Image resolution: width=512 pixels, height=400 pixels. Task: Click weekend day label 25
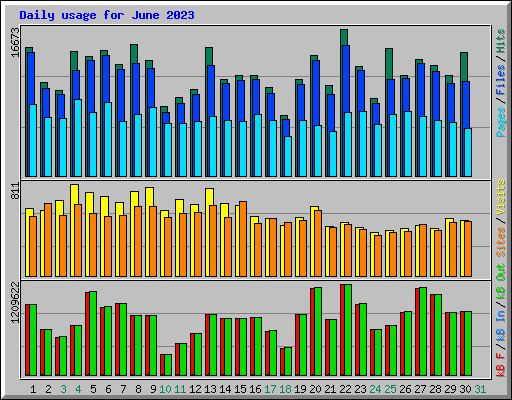(390, 389)
